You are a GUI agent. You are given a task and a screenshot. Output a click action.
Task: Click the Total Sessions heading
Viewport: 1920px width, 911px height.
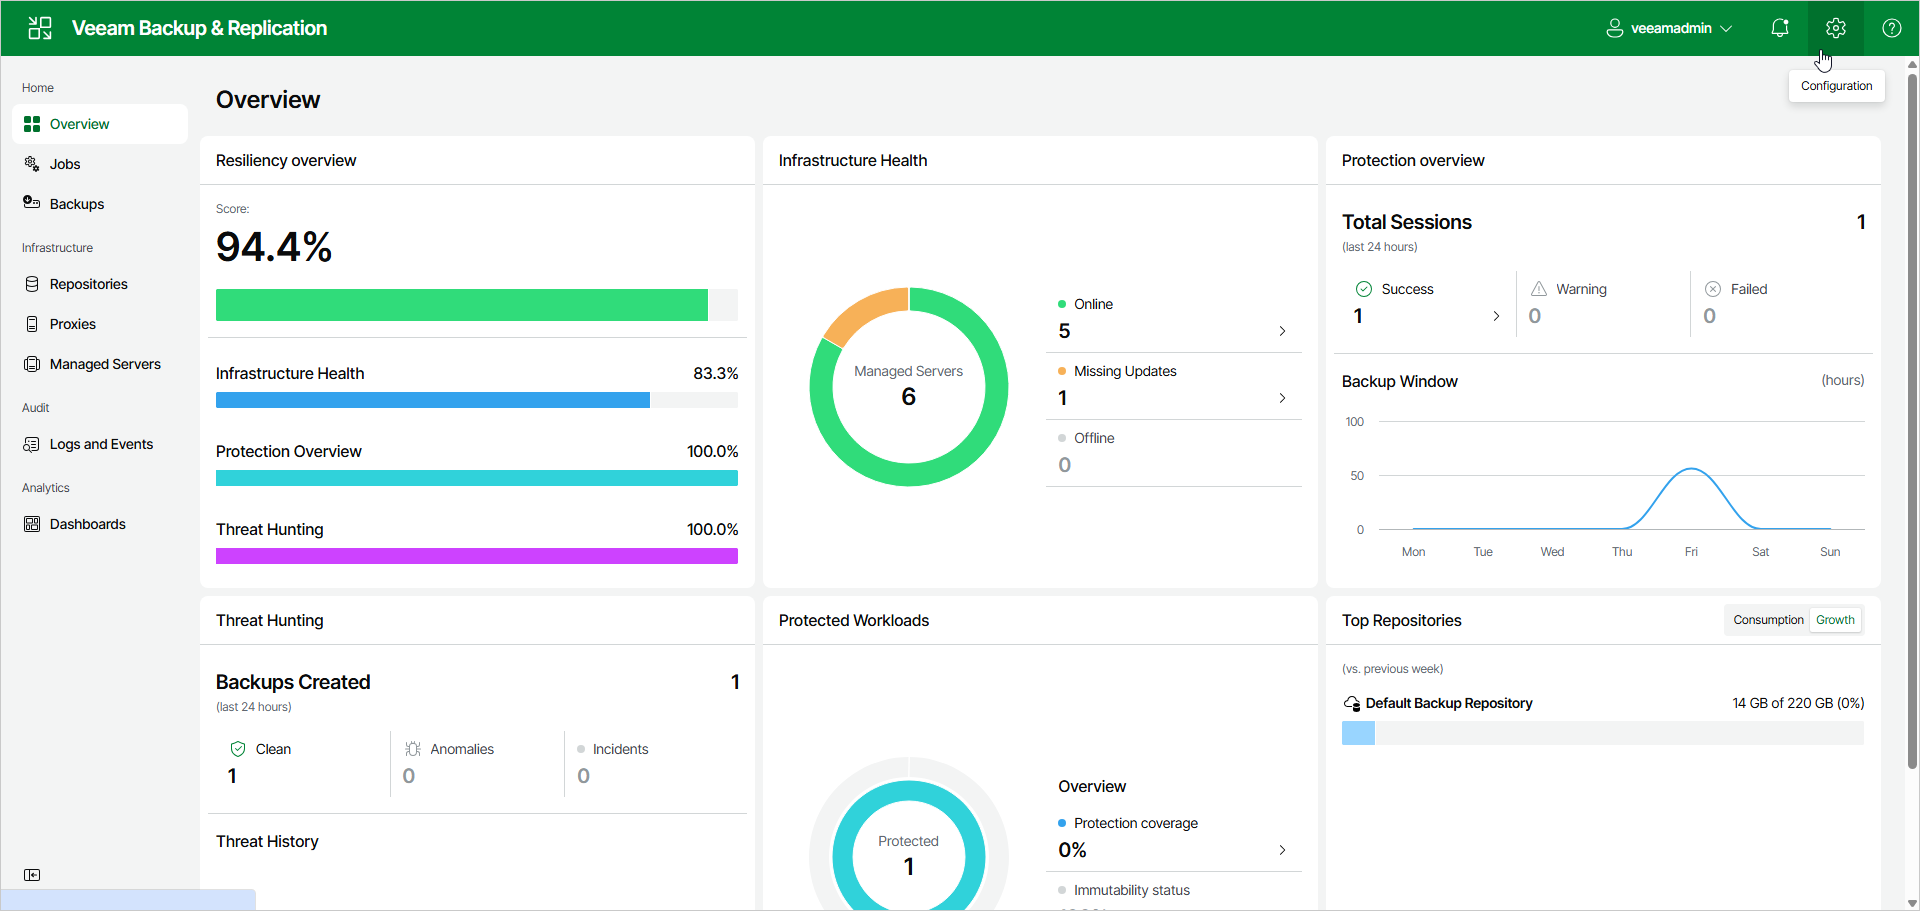[1407, 222]
